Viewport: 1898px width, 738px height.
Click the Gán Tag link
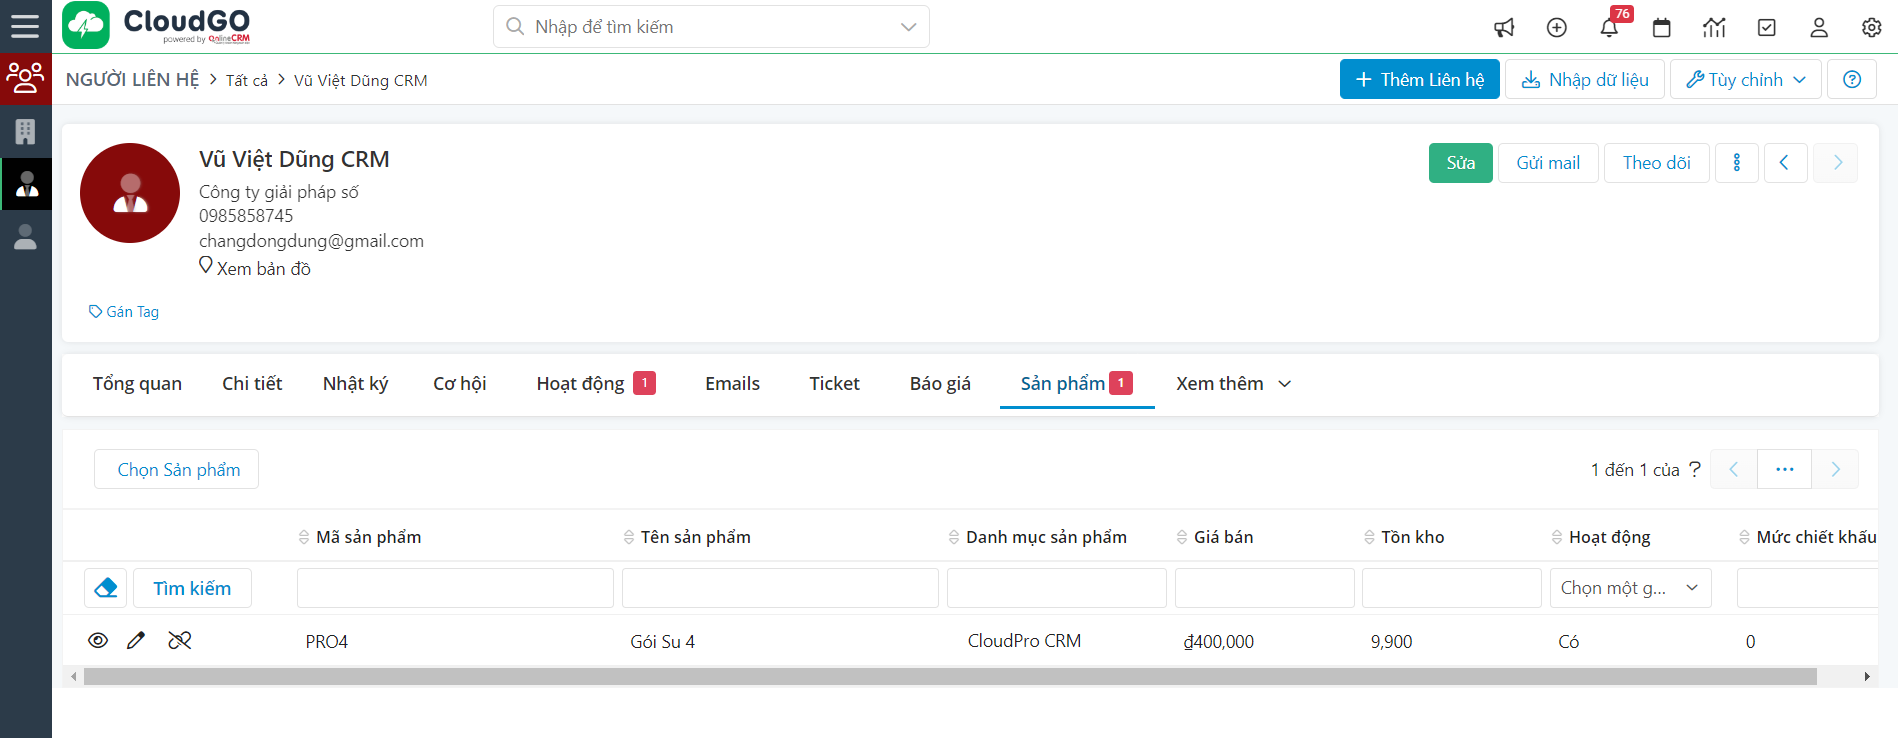124,312
